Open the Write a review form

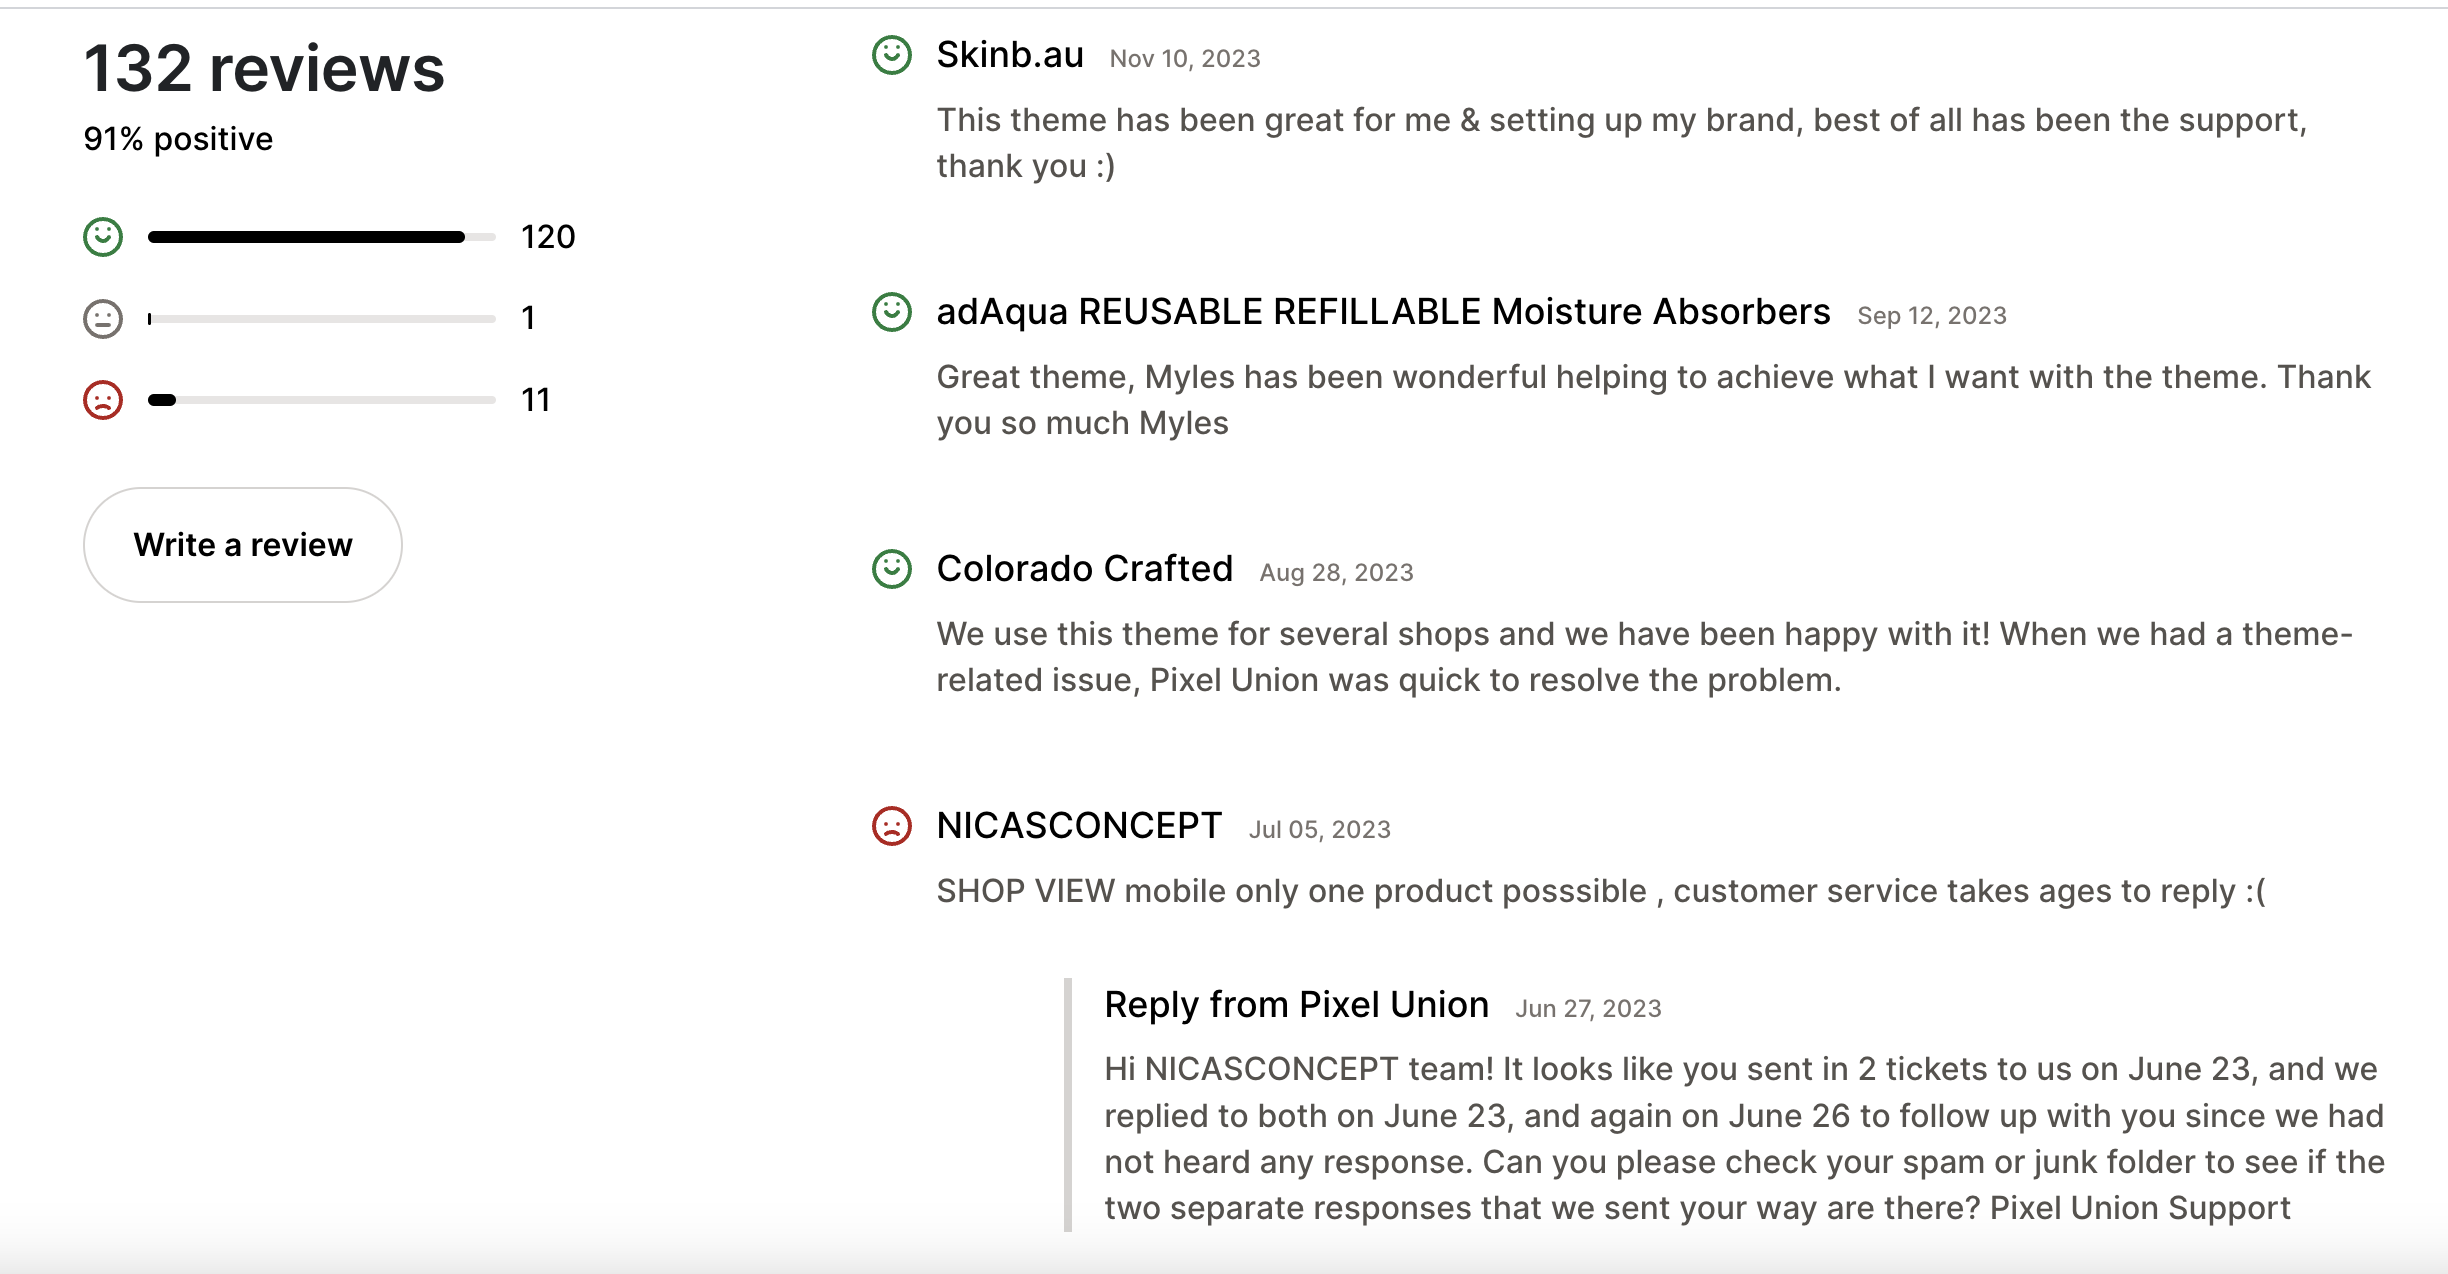click(x=242, y=544)
